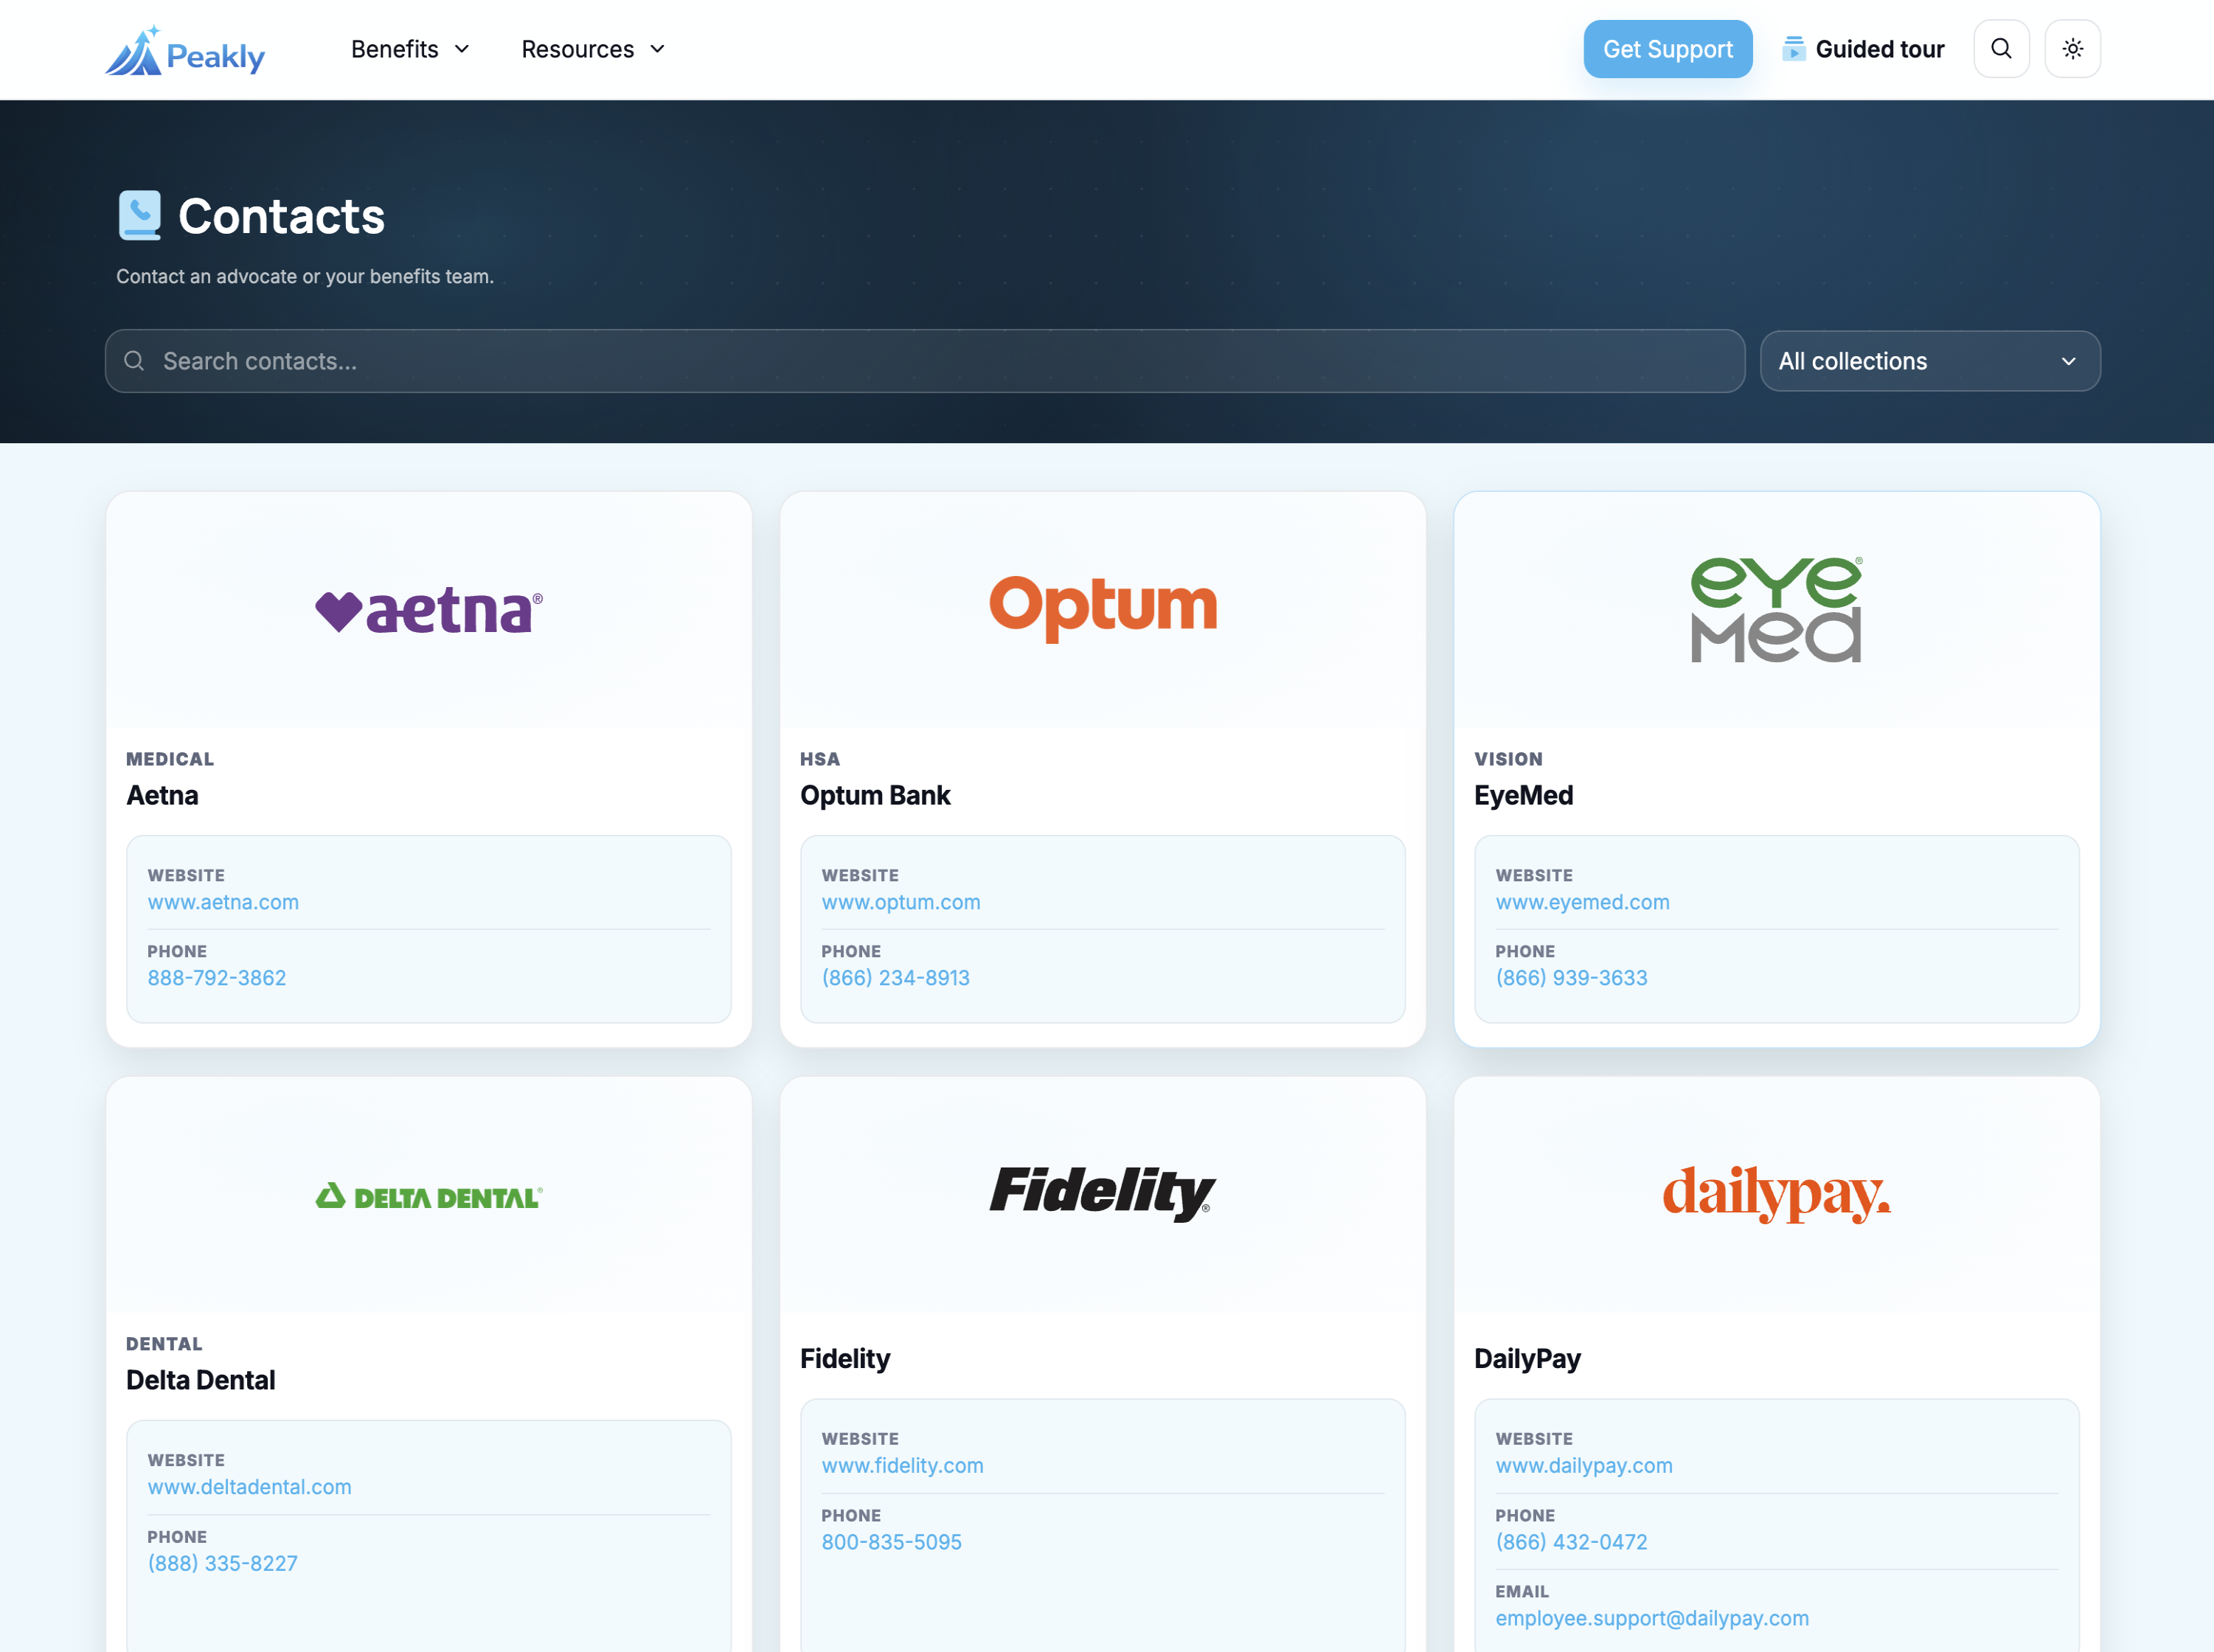Click 'Contact an advocate or your benefits team.' text
This screenshot has width=2214, height=1652.
[x=305, y=276]
